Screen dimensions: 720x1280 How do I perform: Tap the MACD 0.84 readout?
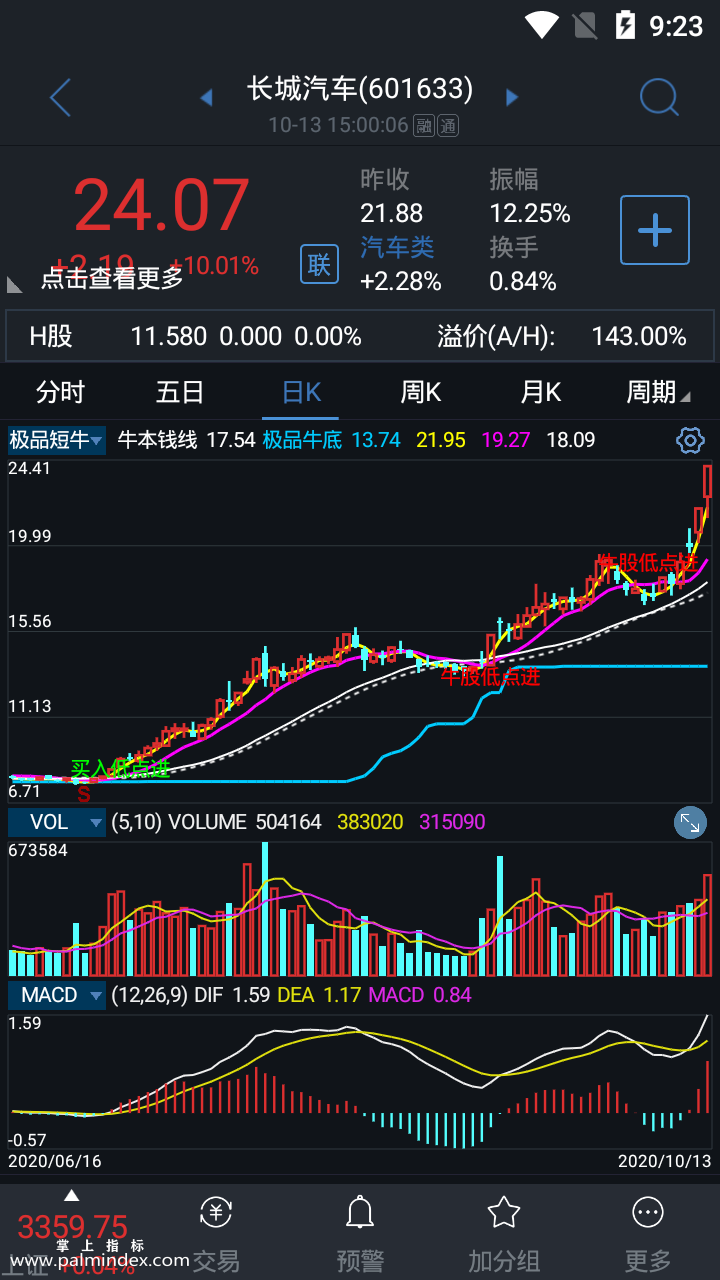coord(420,995)
